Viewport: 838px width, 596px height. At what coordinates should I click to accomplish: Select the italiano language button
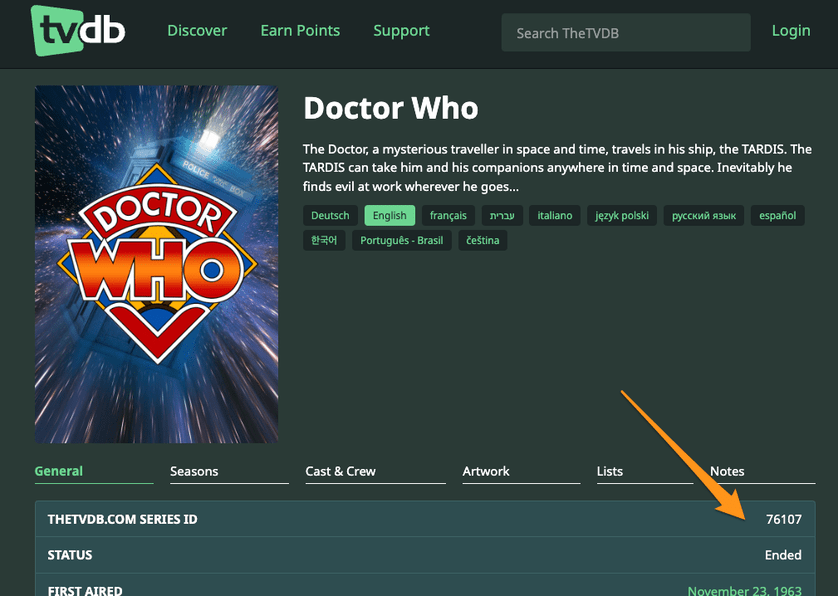tap(555, 215)
